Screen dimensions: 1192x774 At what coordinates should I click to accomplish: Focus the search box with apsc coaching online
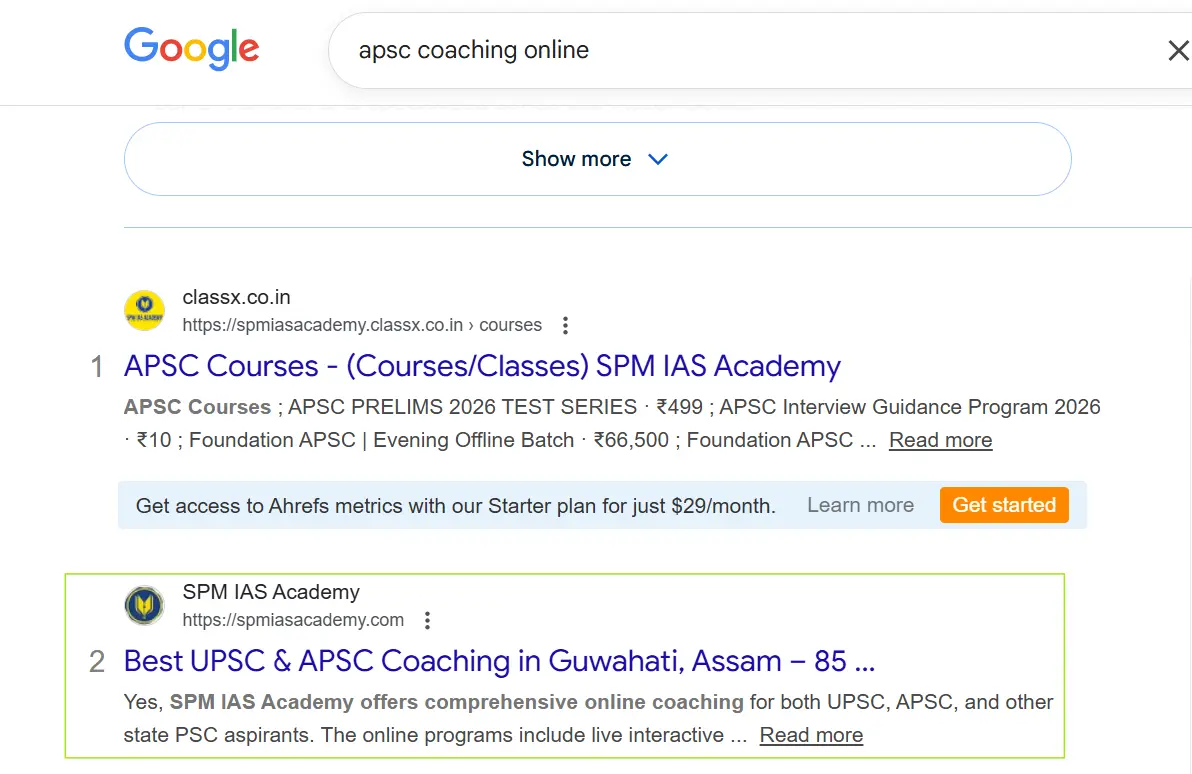[700, 50]
